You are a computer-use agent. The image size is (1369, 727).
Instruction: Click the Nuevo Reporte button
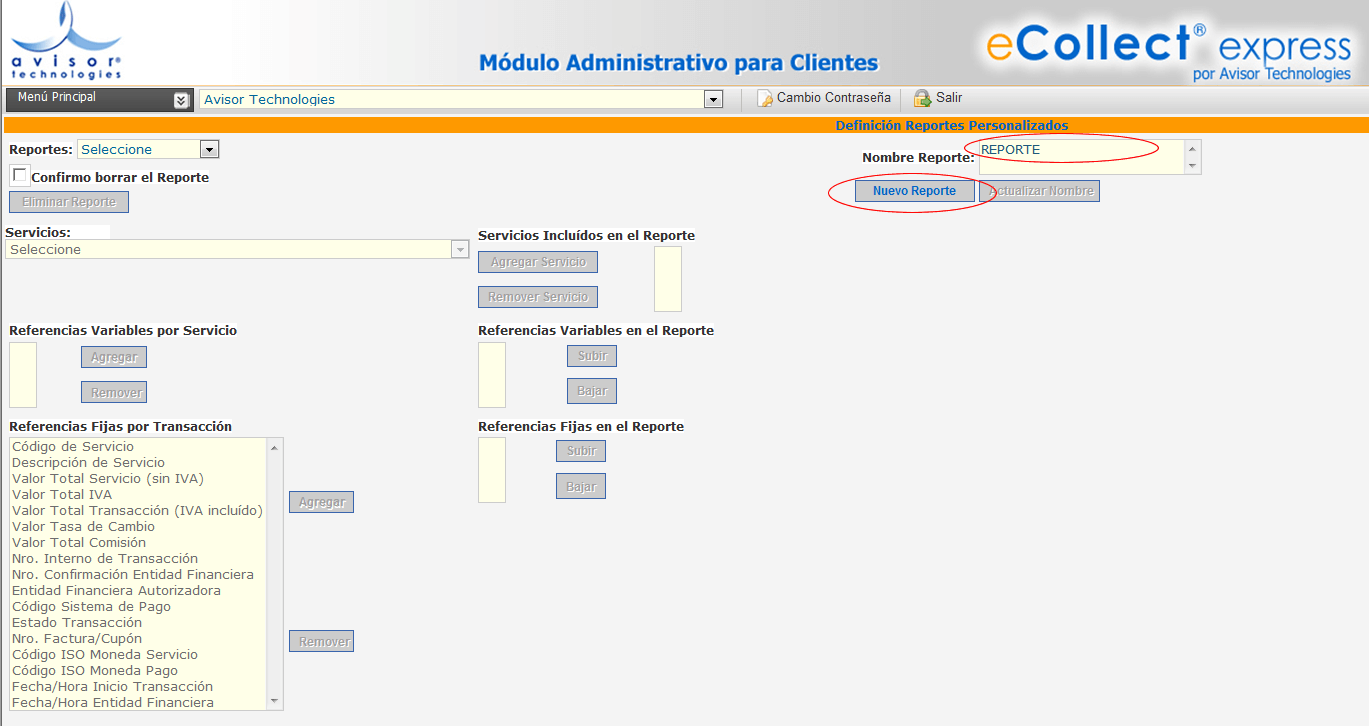pyautogui.click(x=914, y=191)
